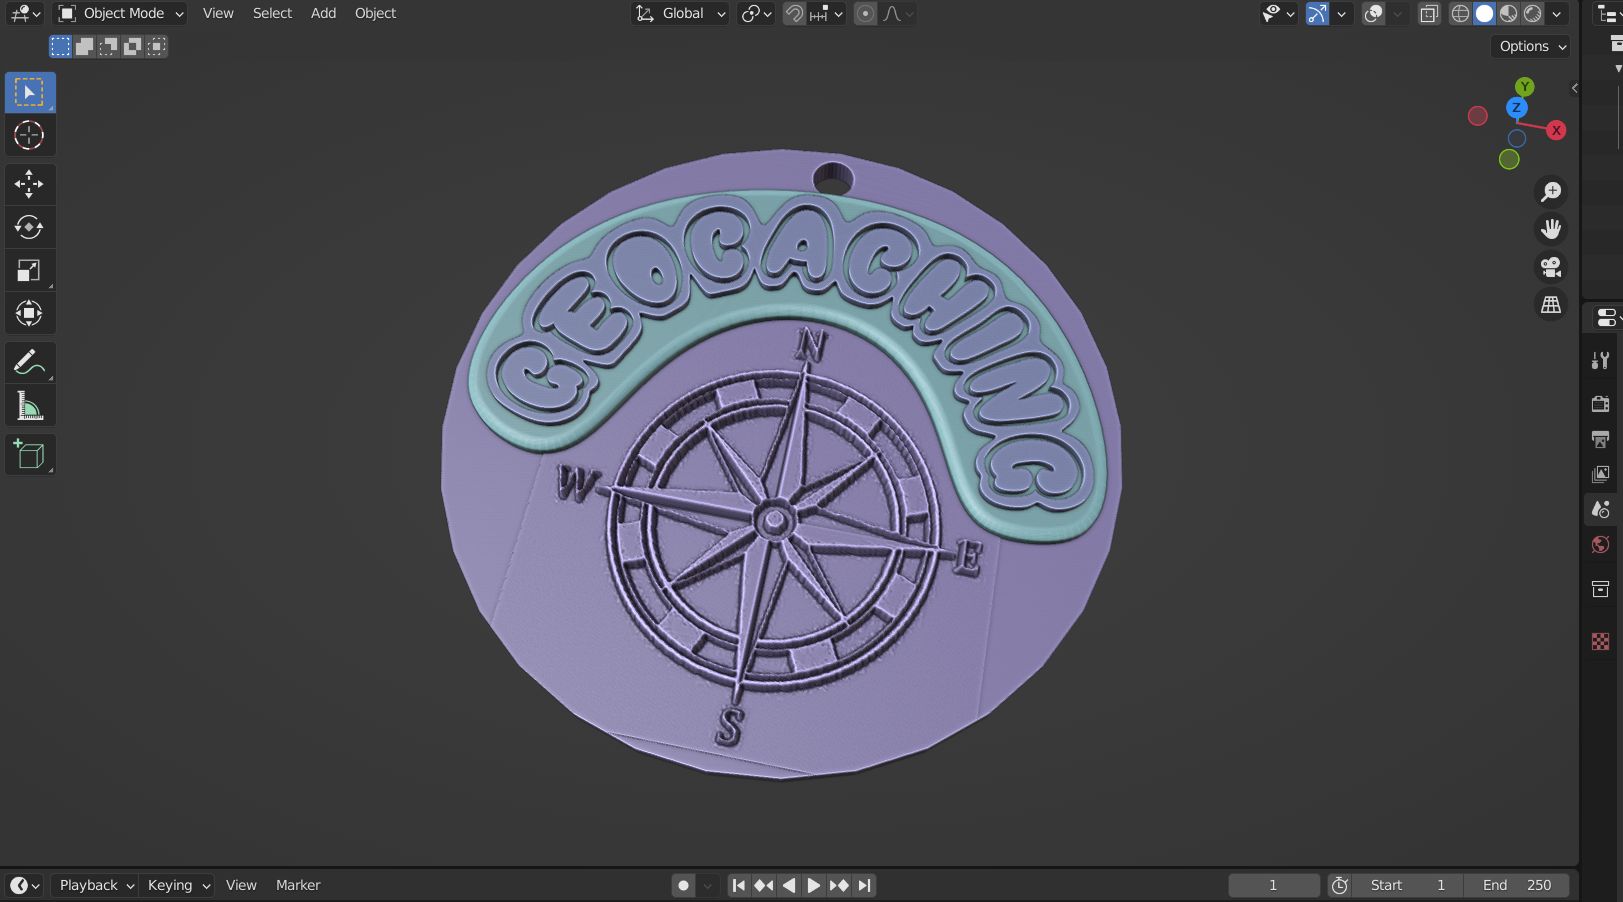The width and height of the screenshot is (1623, 902).
Task: Activate the Rotate tool
Action: point(30,227)
